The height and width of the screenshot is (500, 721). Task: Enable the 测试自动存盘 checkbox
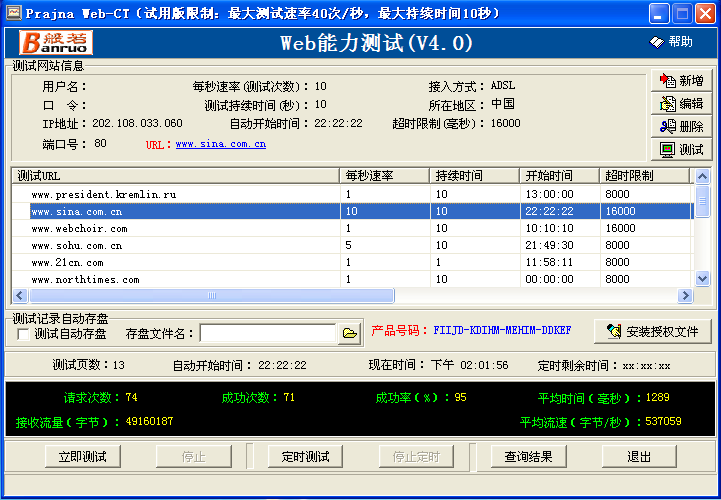coord(23,334)
